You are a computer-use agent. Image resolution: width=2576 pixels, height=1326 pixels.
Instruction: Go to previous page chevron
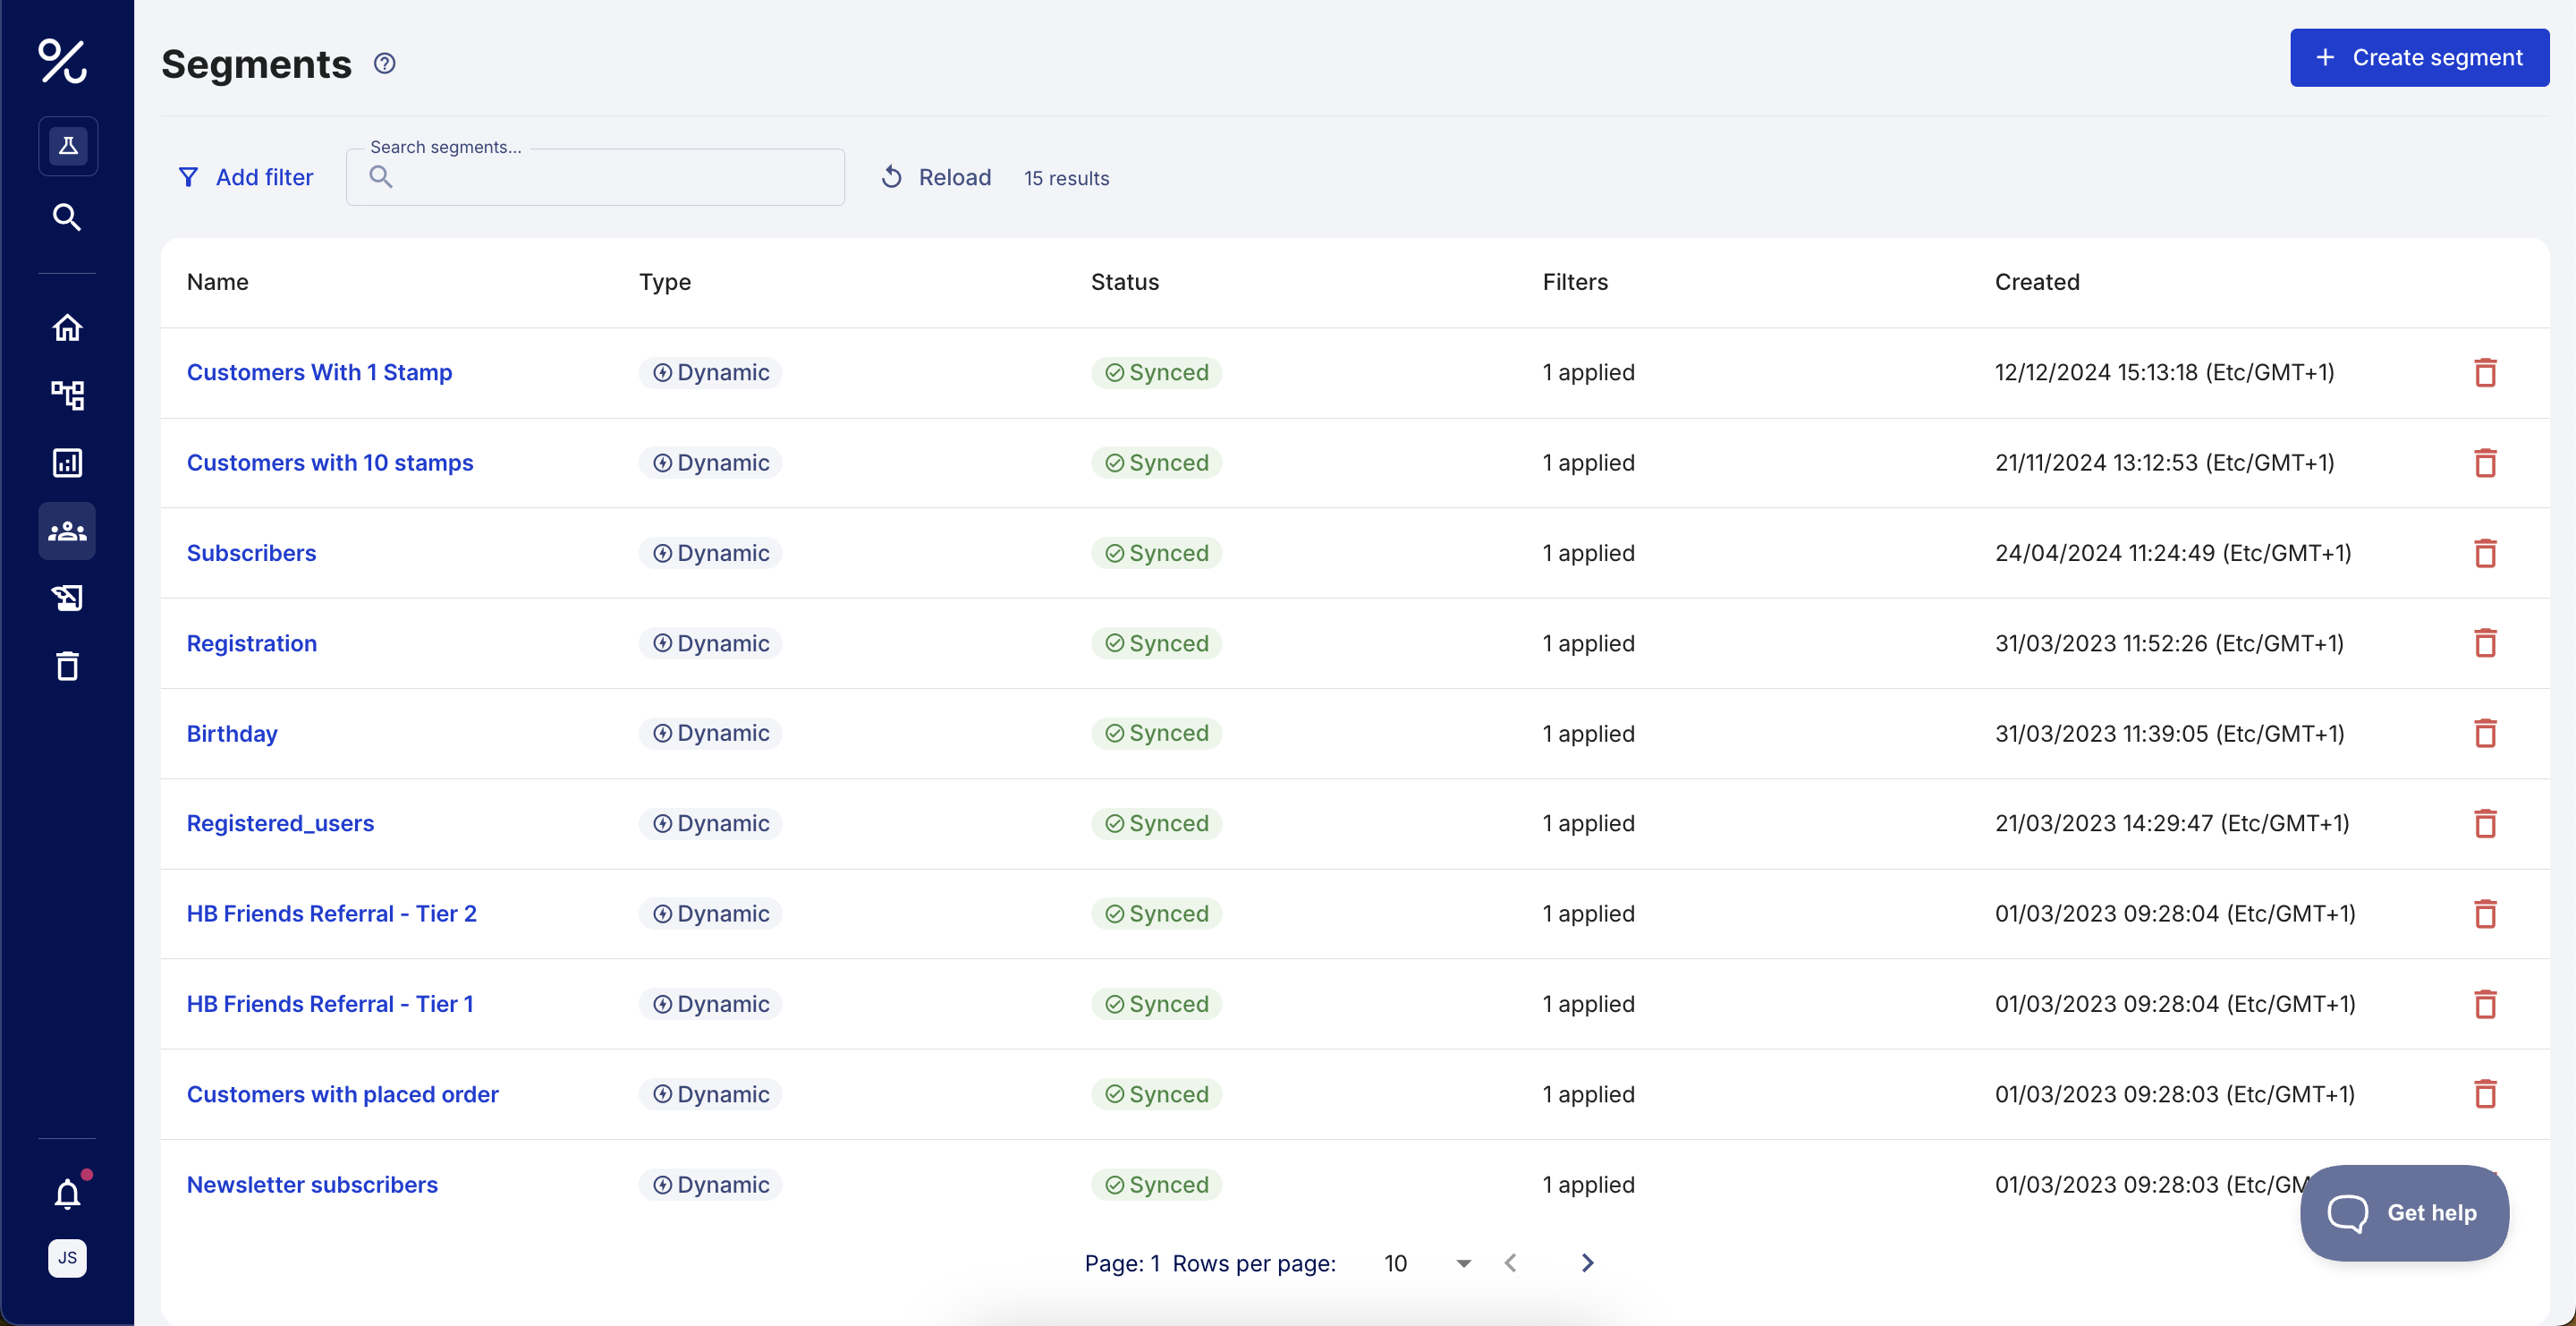point(1511,1263)
